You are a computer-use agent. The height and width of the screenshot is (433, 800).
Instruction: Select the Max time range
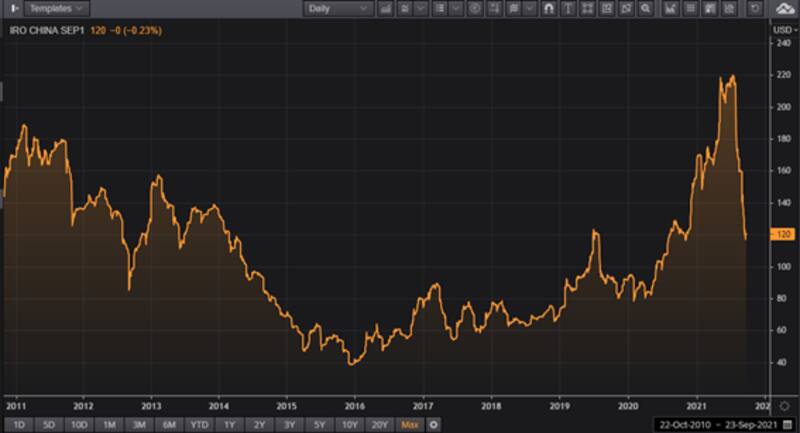click(410, 425)
